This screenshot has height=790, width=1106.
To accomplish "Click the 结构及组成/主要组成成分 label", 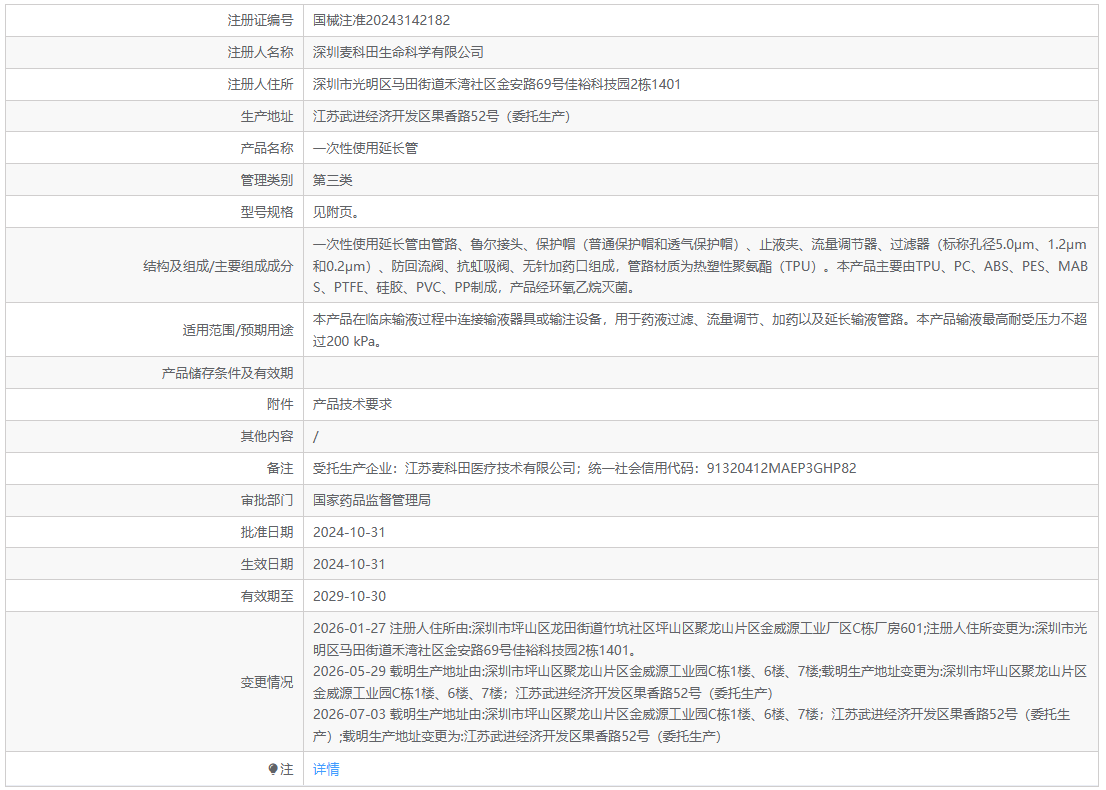I will click(218, 266).
